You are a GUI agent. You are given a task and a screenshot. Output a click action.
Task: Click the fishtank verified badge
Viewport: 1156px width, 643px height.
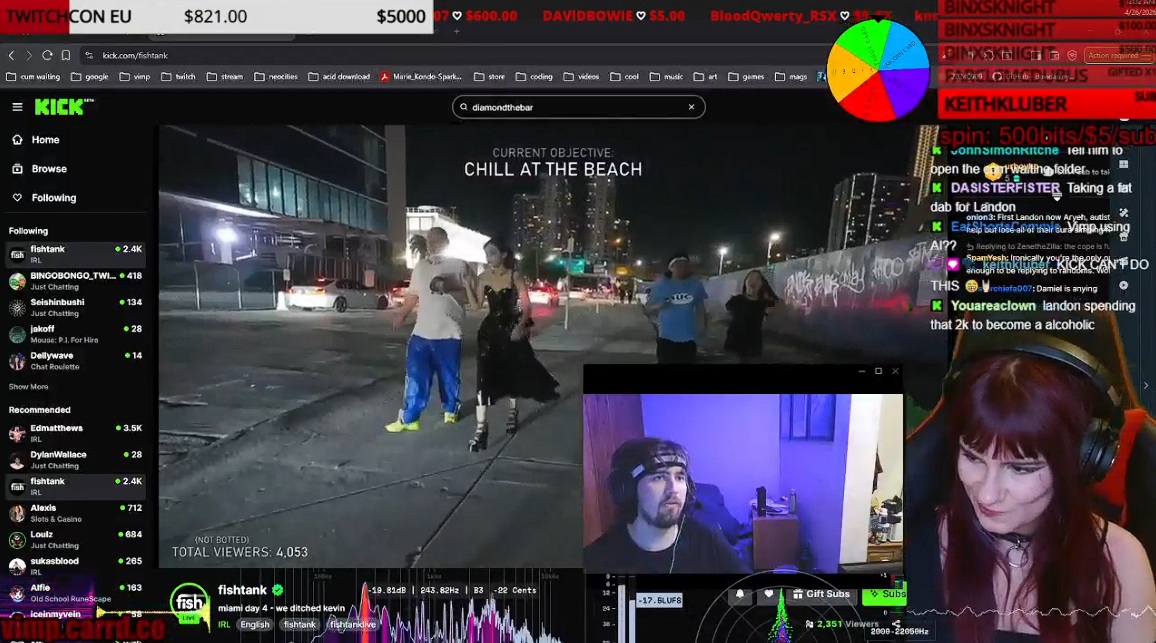pyautogui.click(x=278, y=590)
